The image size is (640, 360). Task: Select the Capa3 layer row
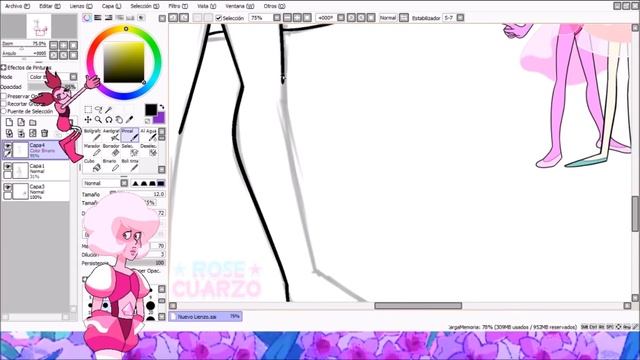[x=36, y=191]
